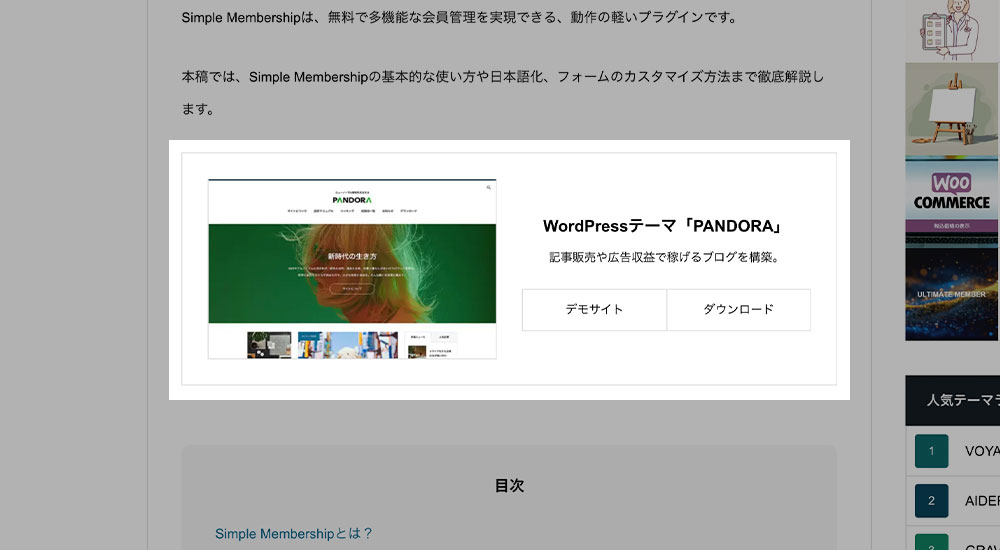Open the PANDORA デモサイト button
The height and width of the screenshot is (550, 1000).
tap(594, 309)
